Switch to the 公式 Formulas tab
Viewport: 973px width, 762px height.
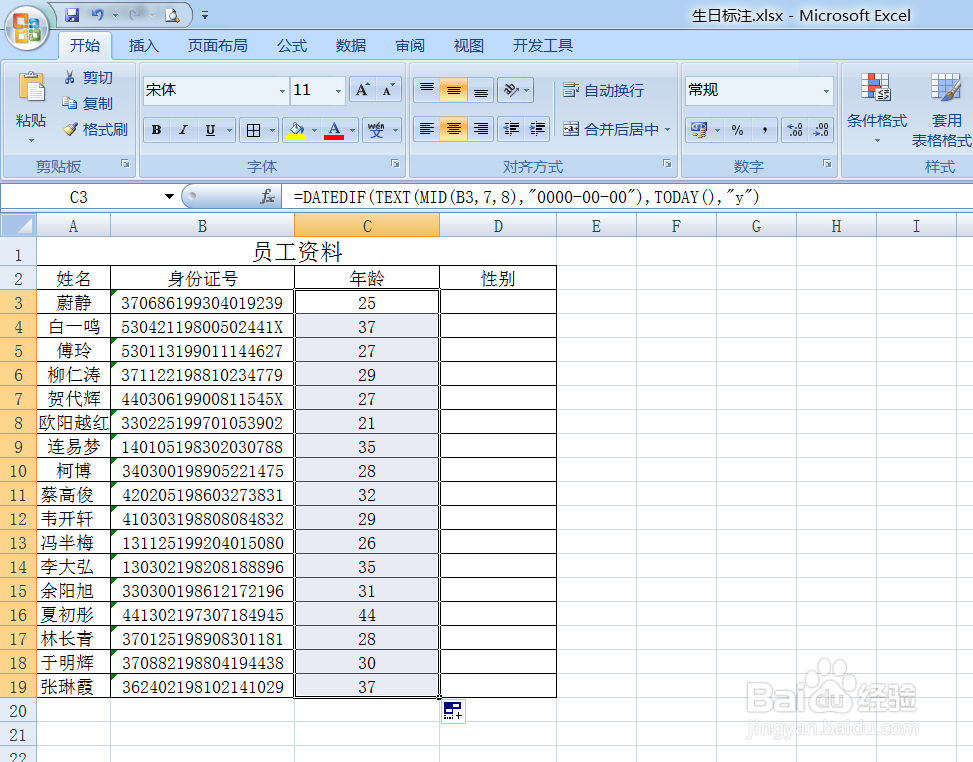292,45
